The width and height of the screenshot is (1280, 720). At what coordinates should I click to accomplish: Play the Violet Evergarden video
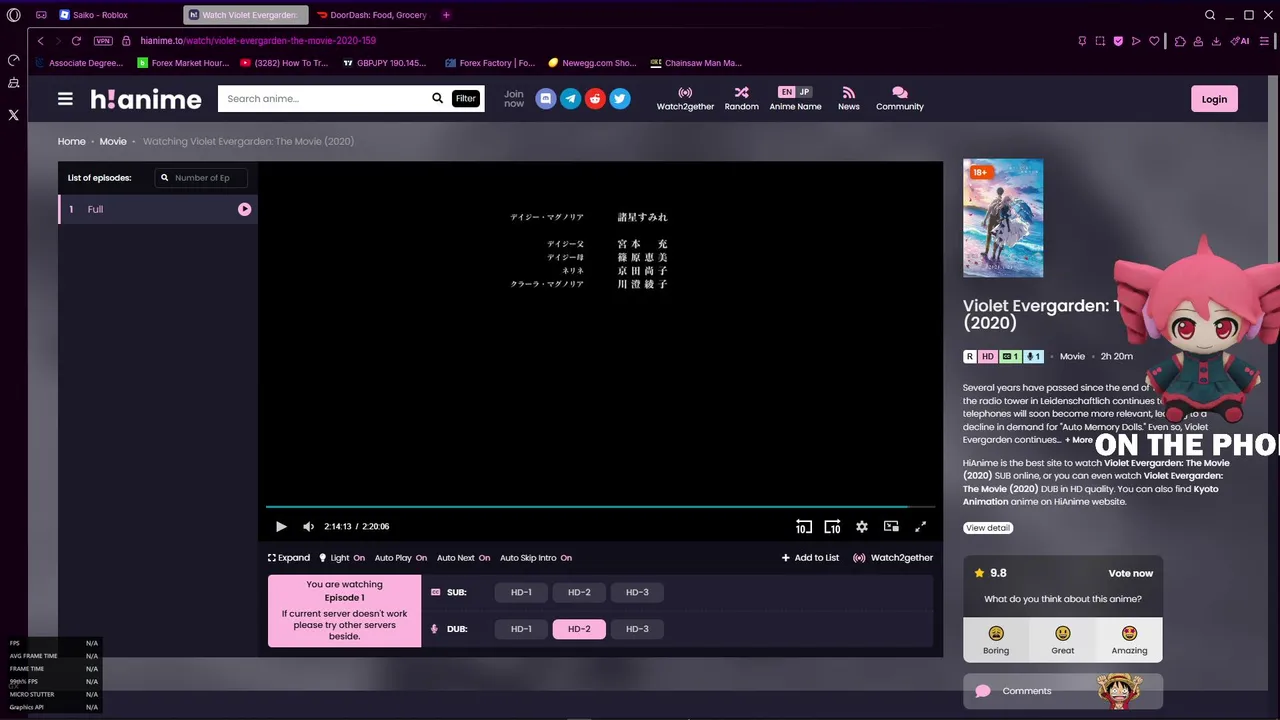[281, 527]
